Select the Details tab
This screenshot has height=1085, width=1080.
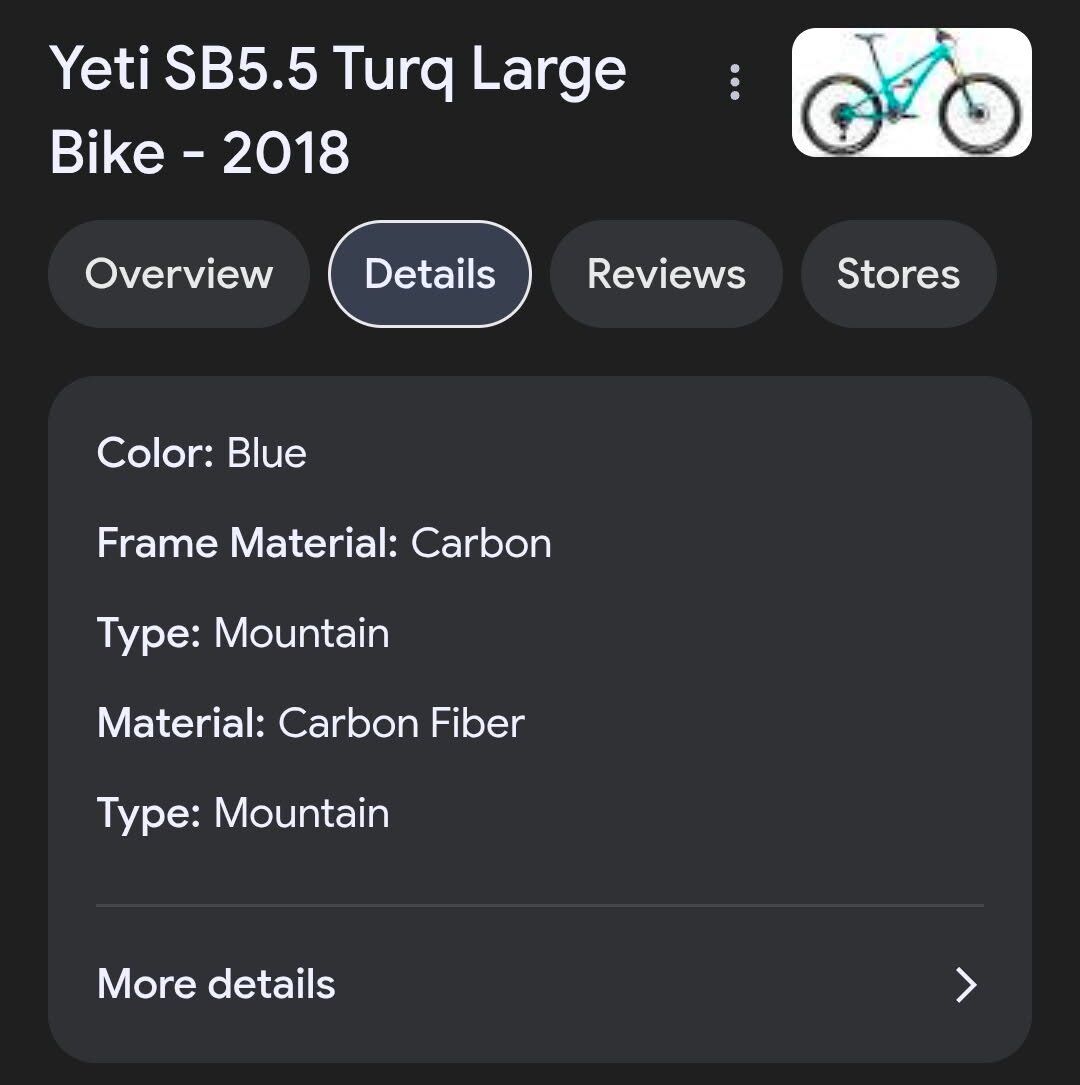[x=430, y=274]
